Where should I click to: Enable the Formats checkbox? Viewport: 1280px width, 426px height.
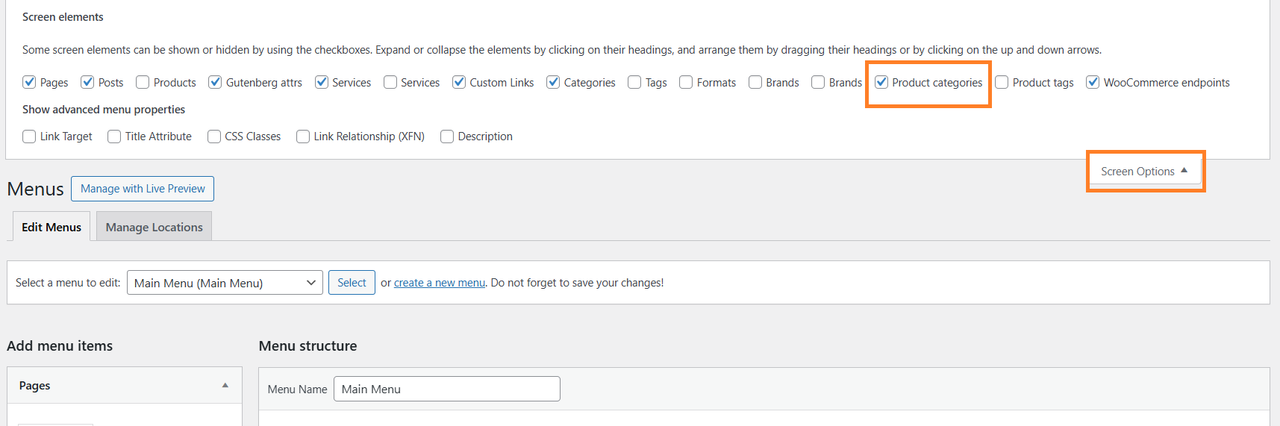coord(686,82)
